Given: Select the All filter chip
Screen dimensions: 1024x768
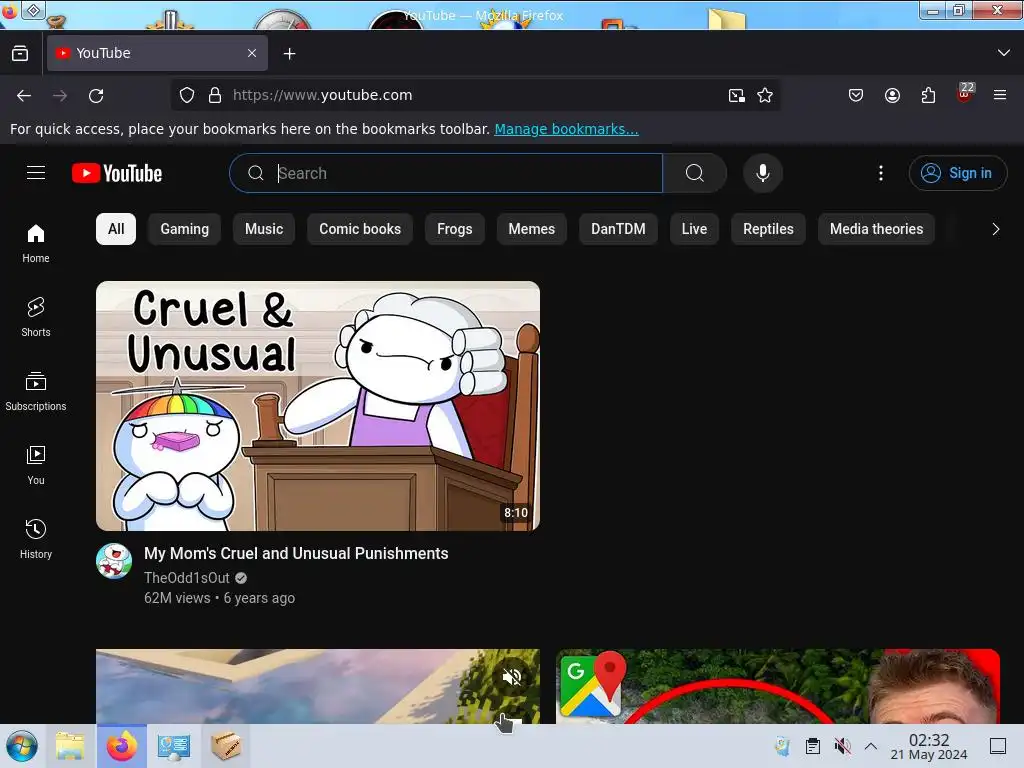Looking at the screenshot, I should point(116,229).
